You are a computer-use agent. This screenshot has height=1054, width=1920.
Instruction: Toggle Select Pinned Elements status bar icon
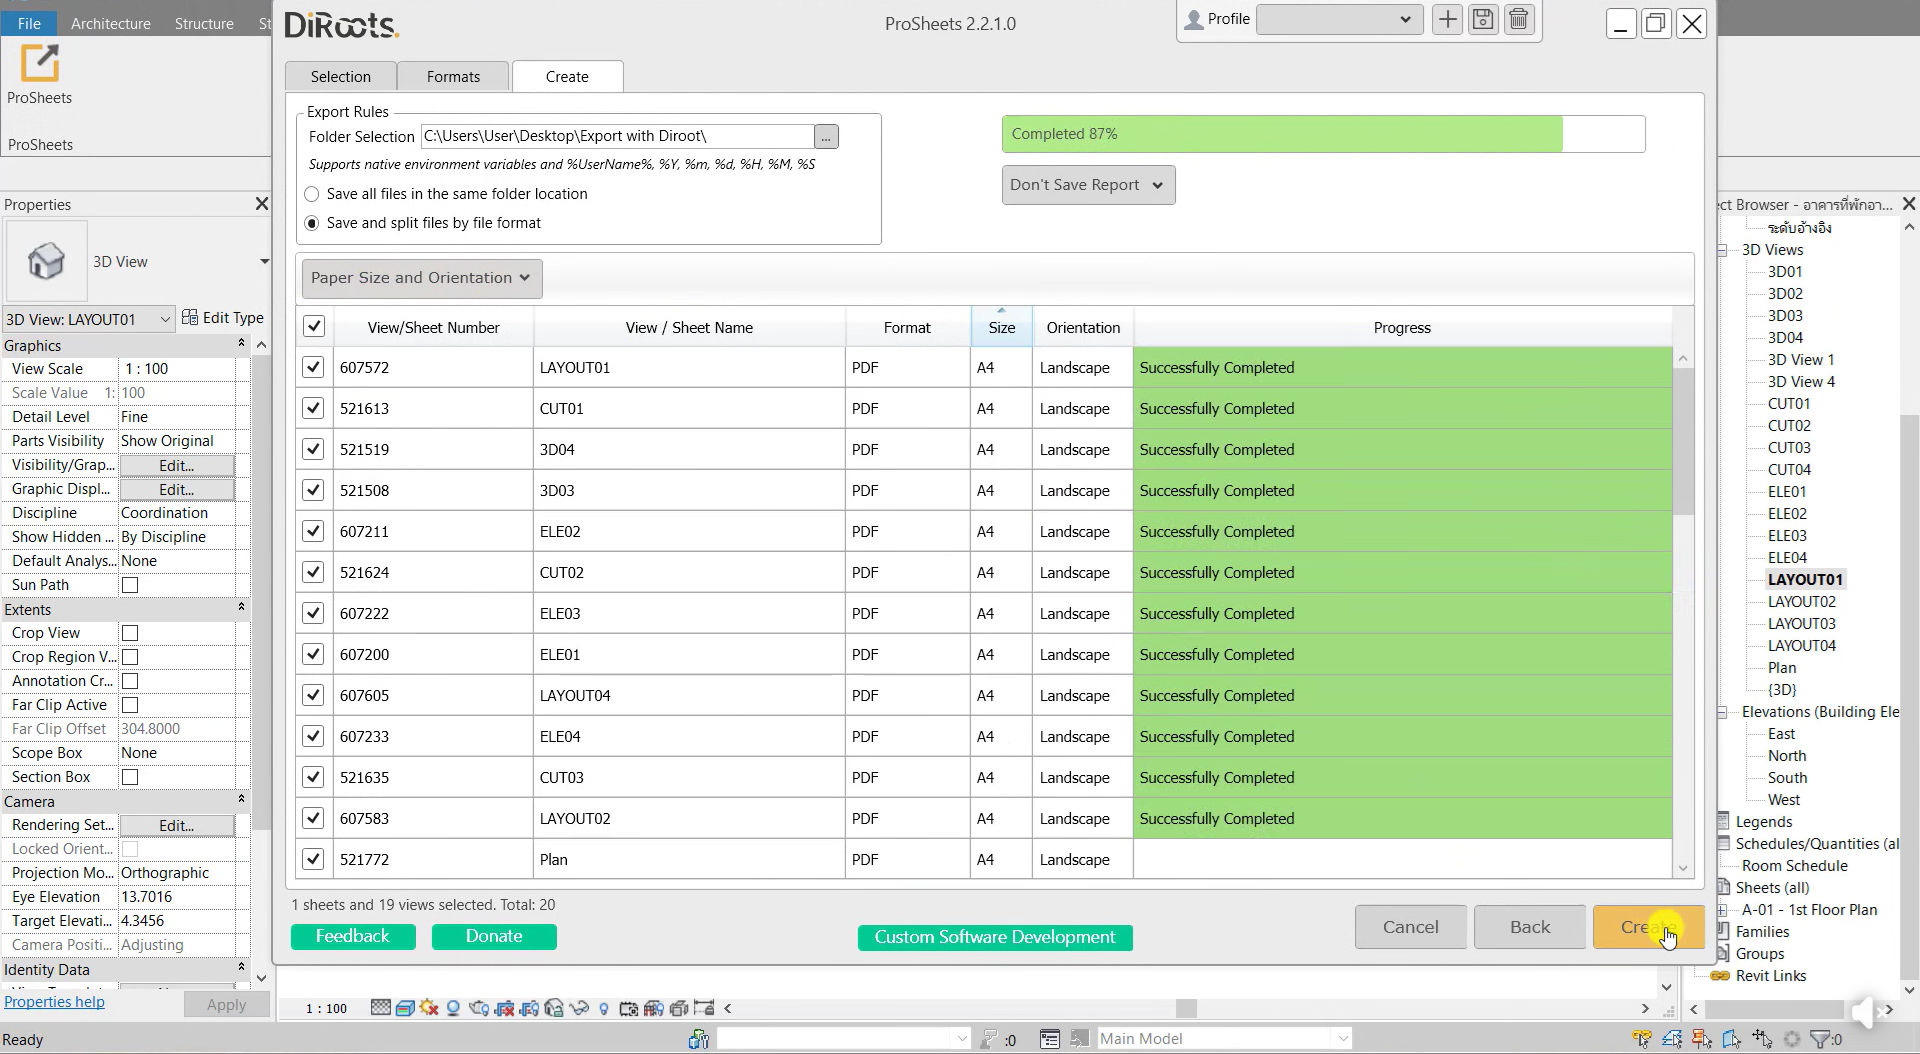coord(1702,1039)
